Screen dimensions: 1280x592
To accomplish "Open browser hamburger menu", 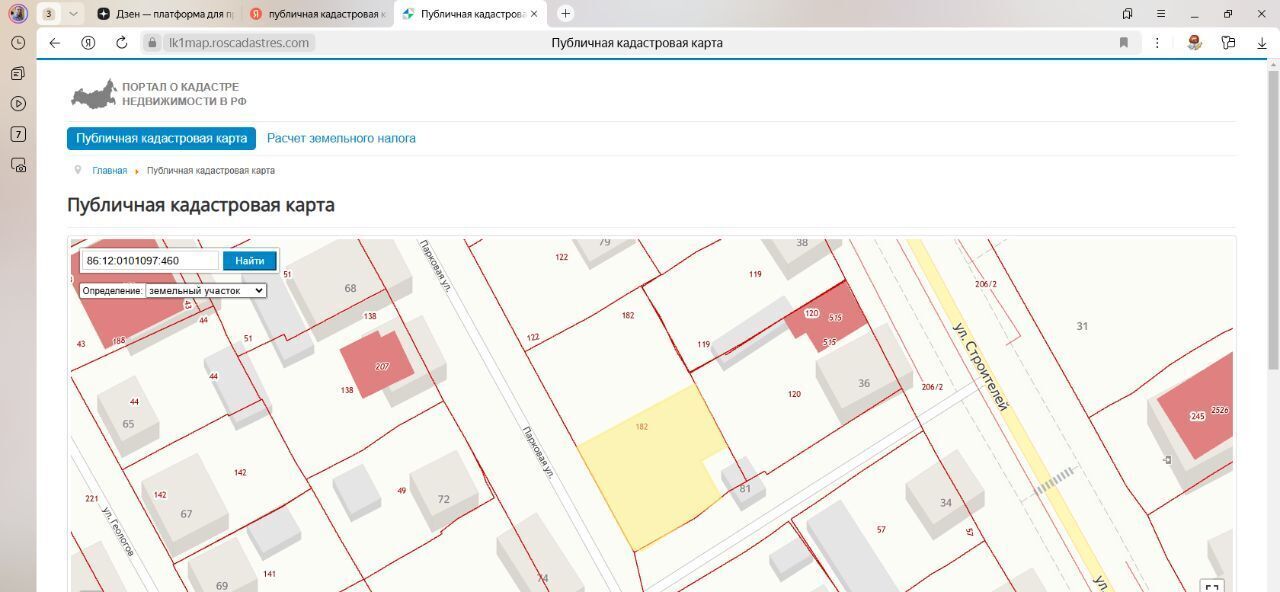I will [1161, 14].
